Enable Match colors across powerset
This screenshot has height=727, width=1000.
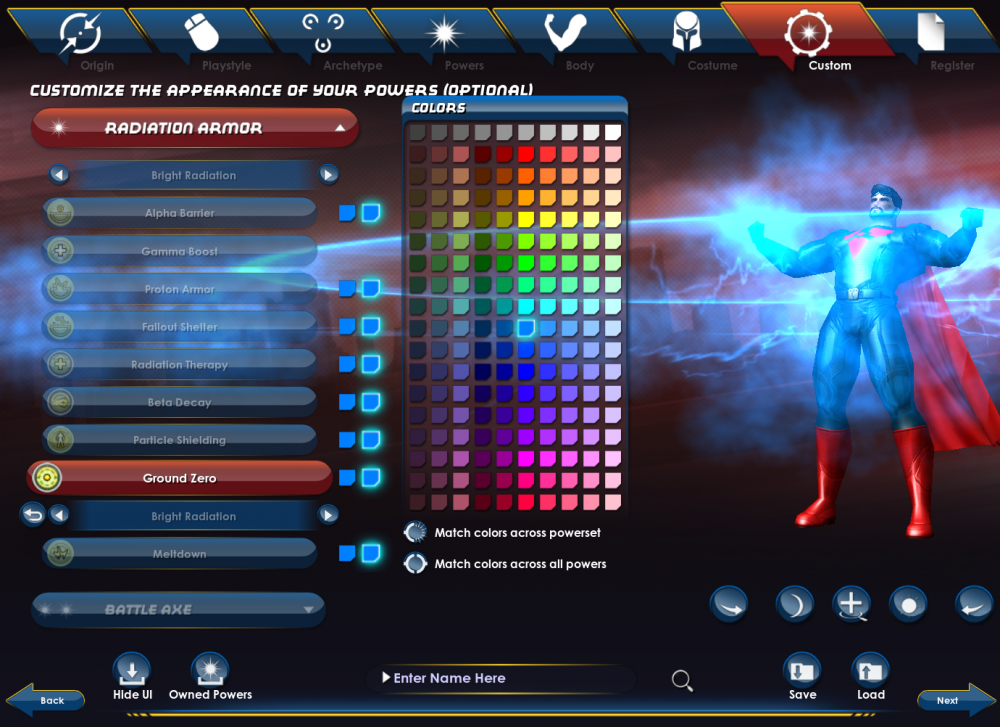415,532
